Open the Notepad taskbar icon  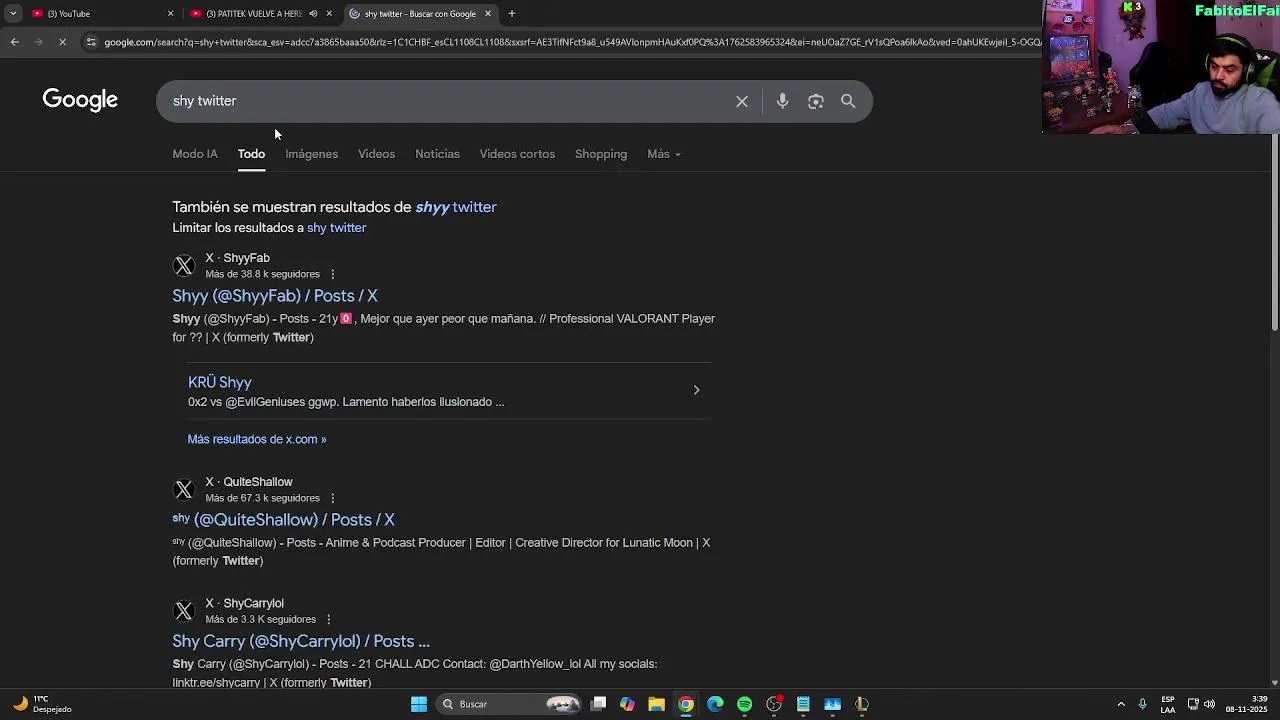coord(803,704)
